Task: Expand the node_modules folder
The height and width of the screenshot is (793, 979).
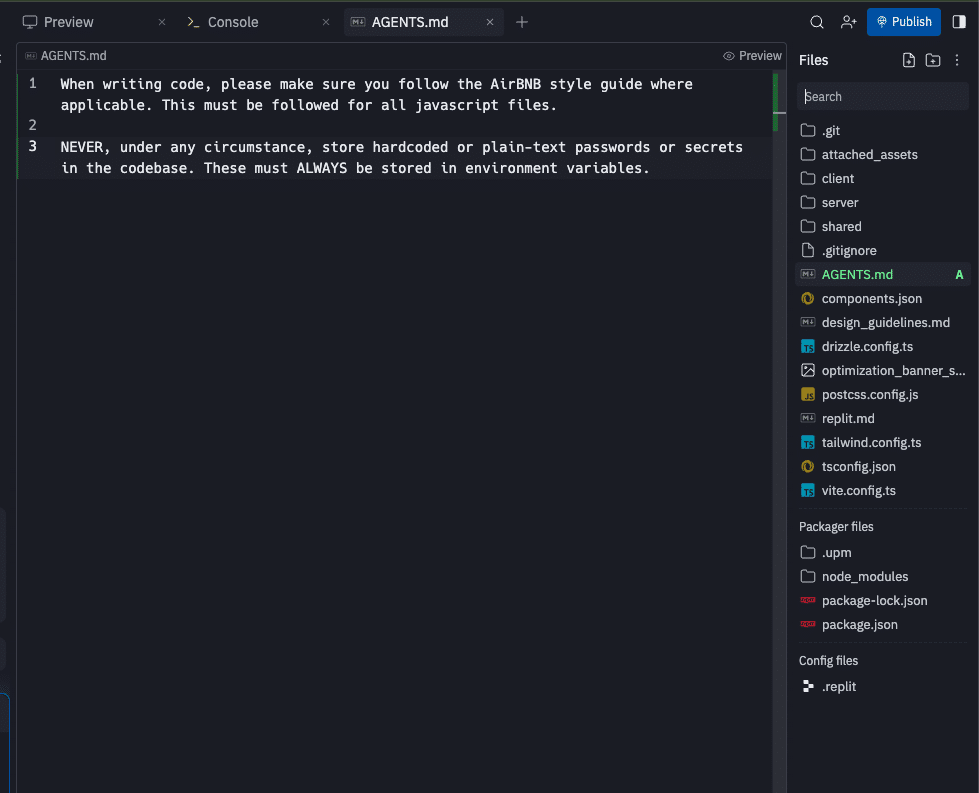Action: pyautogui.click(x=864, y=577)
